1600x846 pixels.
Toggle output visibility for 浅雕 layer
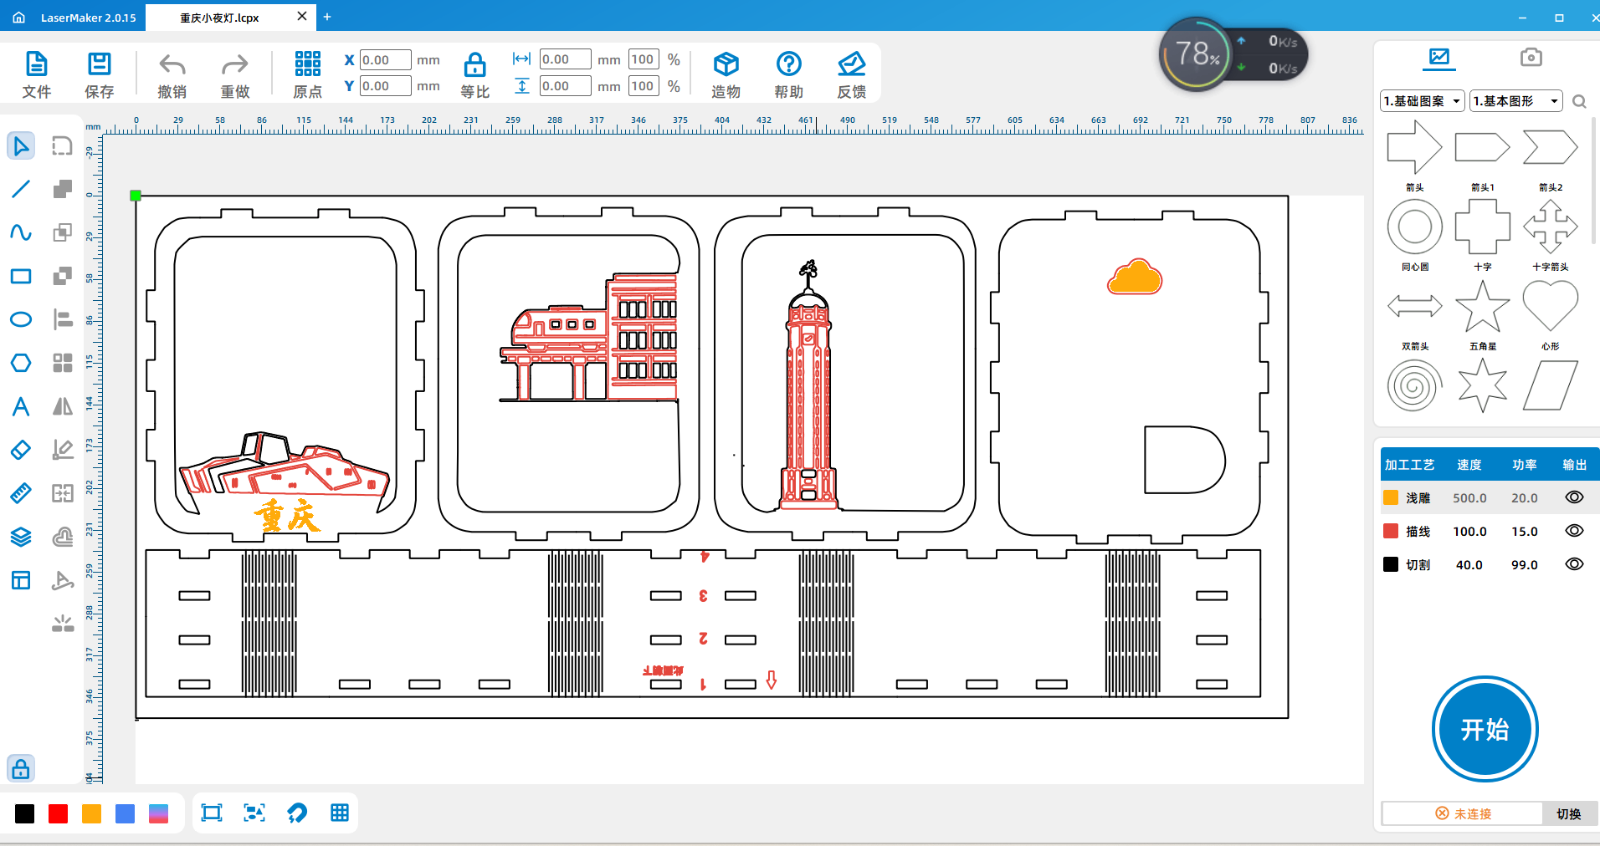1574,497
